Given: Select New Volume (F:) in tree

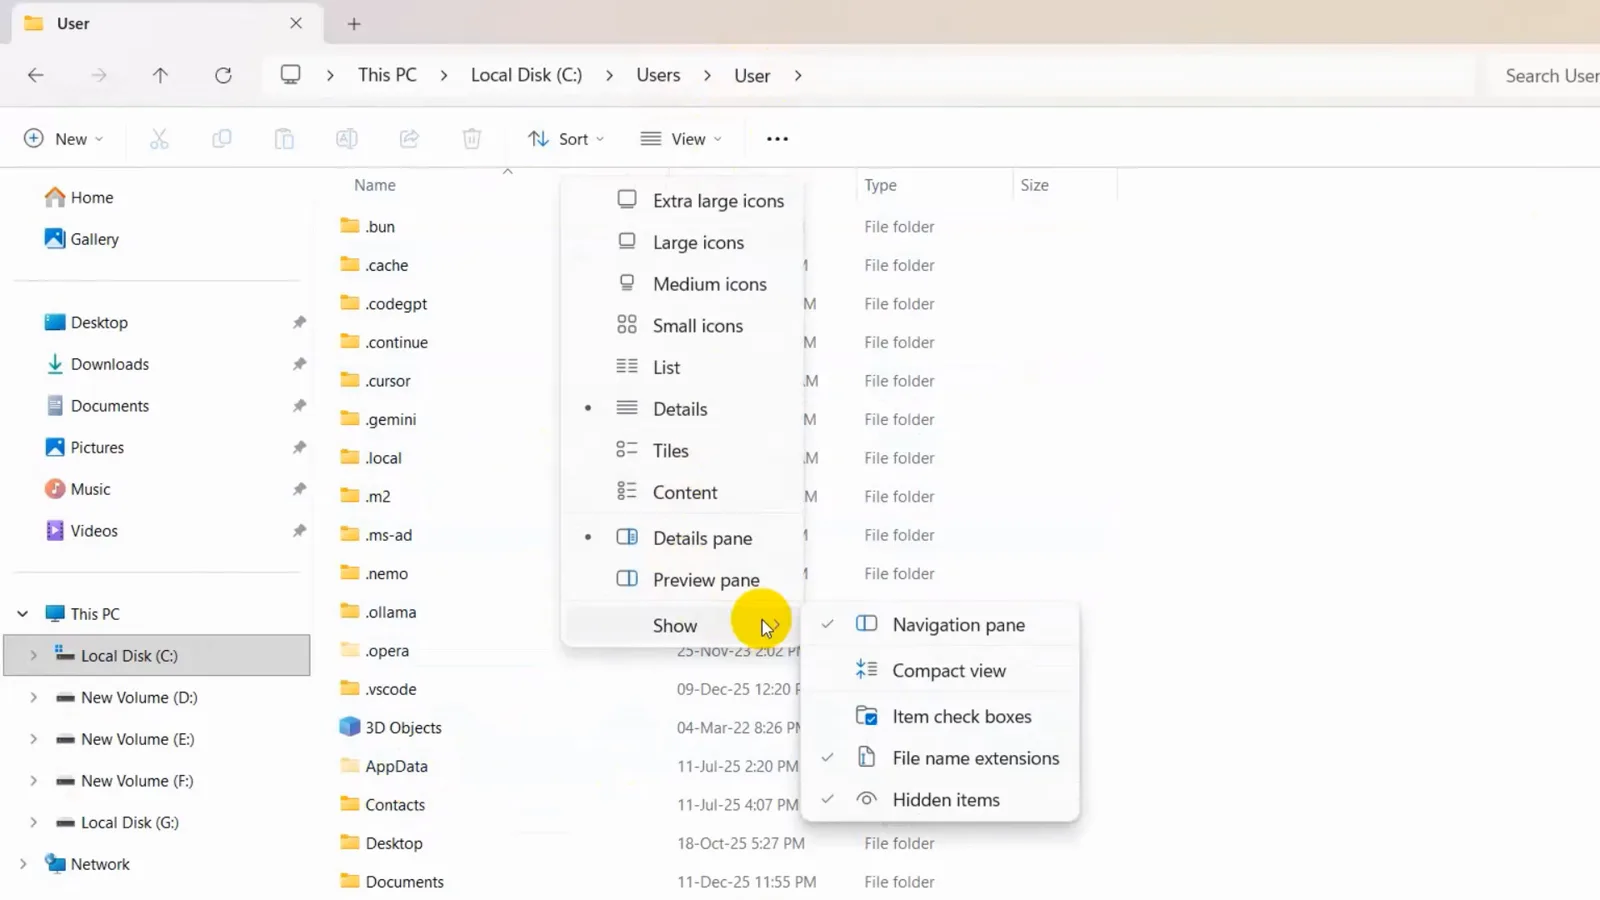Looking at the screenshot, I should (124, 781).
